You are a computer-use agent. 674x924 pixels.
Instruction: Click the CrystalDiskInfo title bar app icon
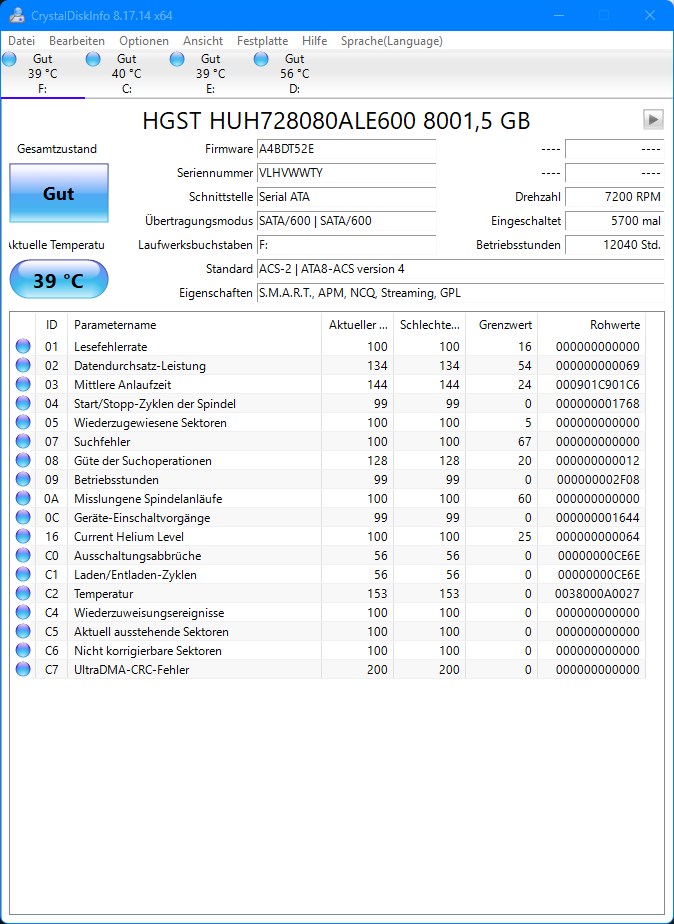pyautogui.click(x=17, y=15)
